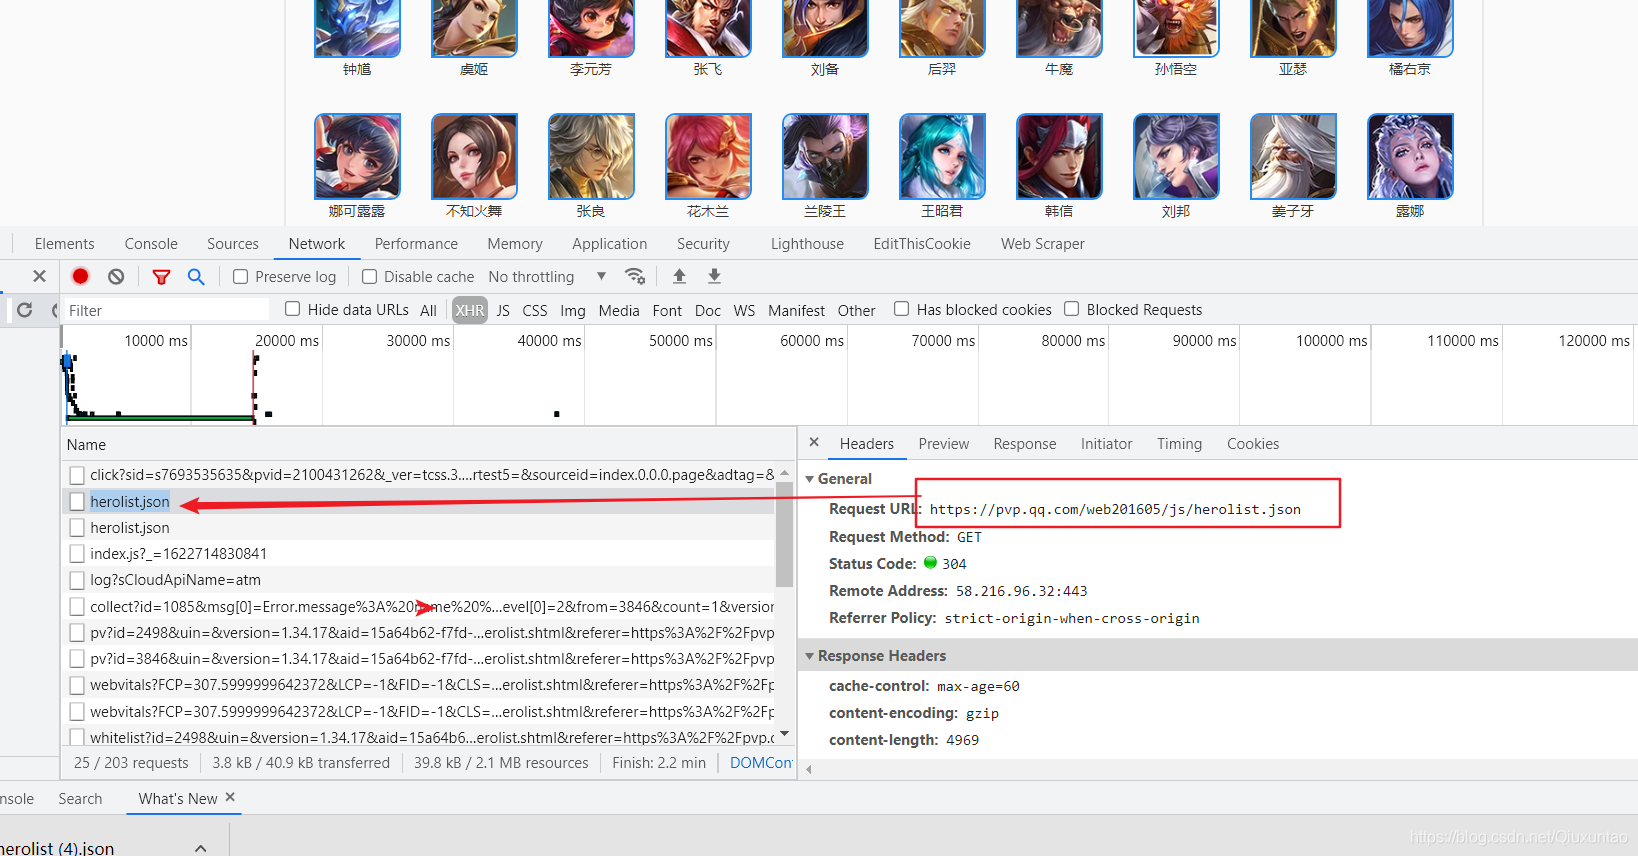Open the Preview tab of request details

(944, 443)
